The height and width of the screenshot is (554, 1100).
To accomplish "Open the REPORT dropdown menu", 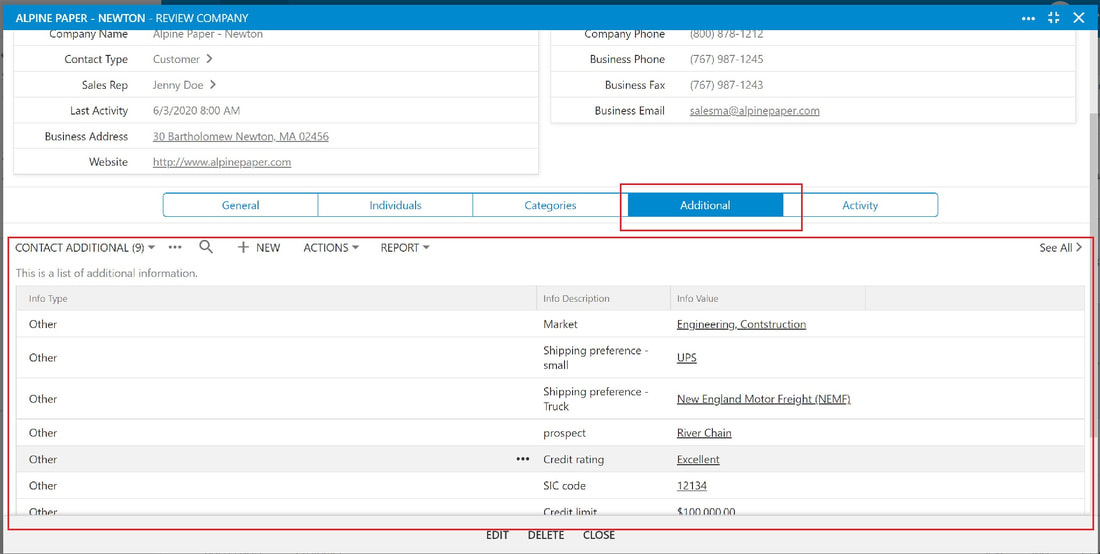I will [405, 248].
